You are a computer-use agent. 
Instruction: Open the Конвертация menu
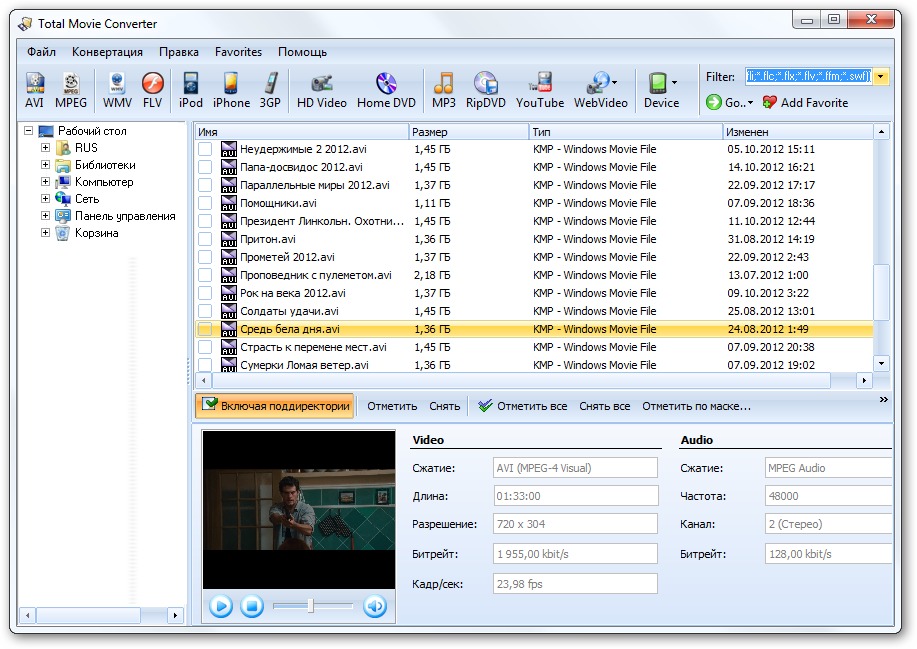click(x=107, y=52)
